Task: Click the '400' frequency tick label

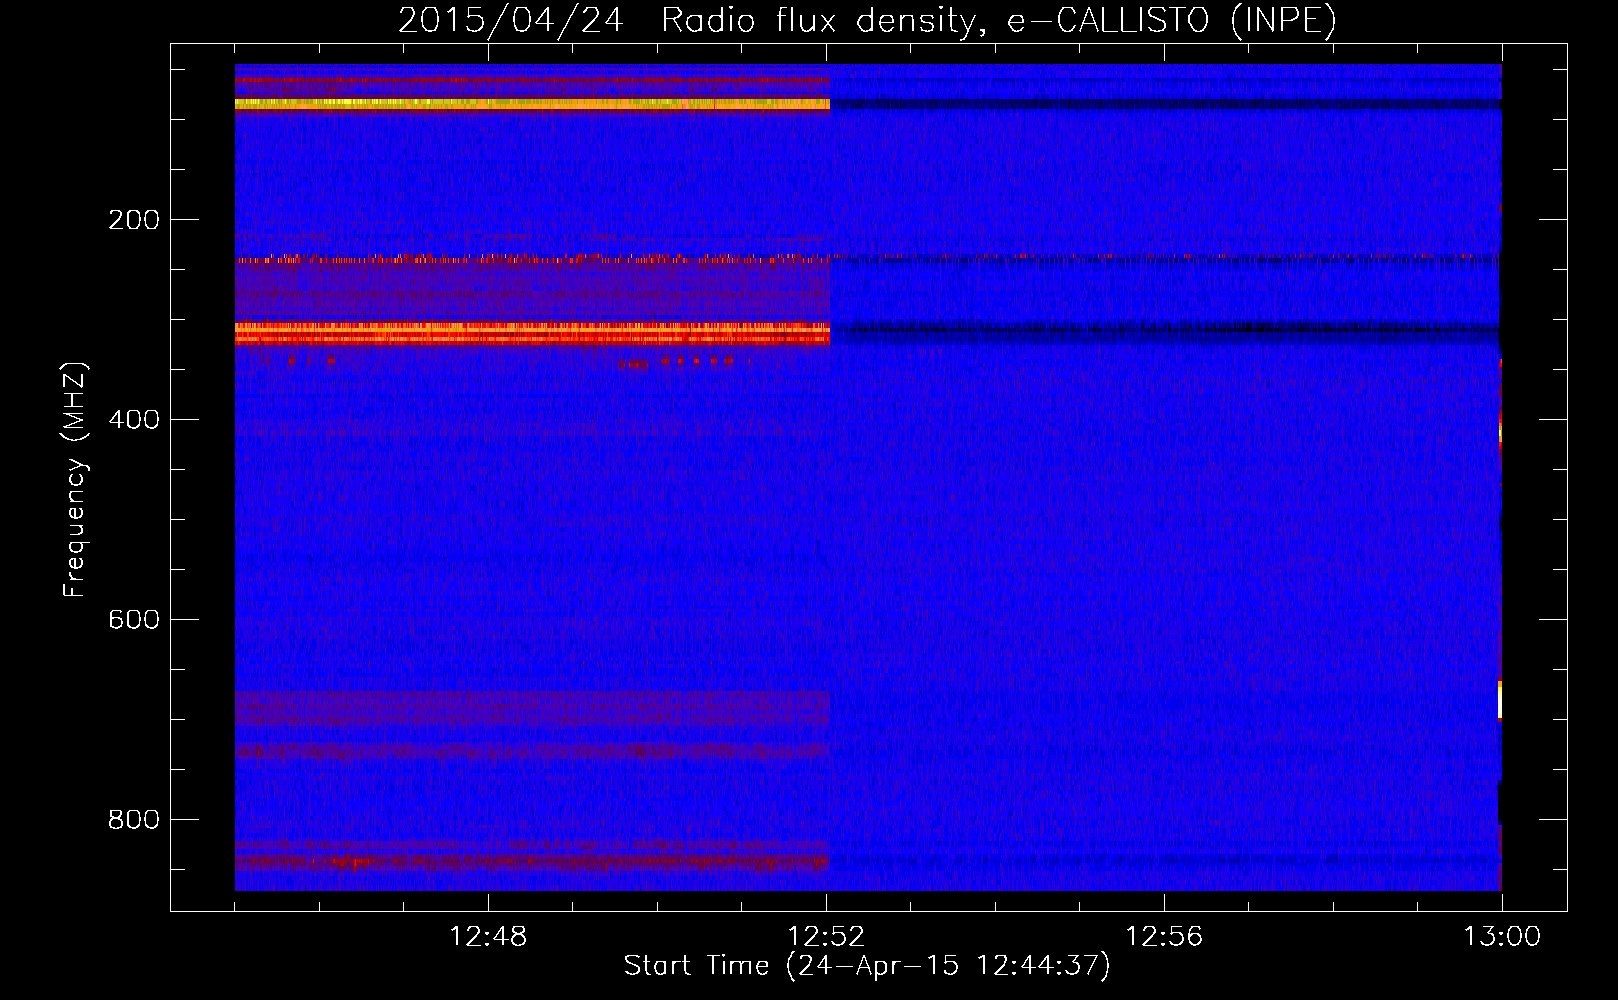Action: [134, 420]
